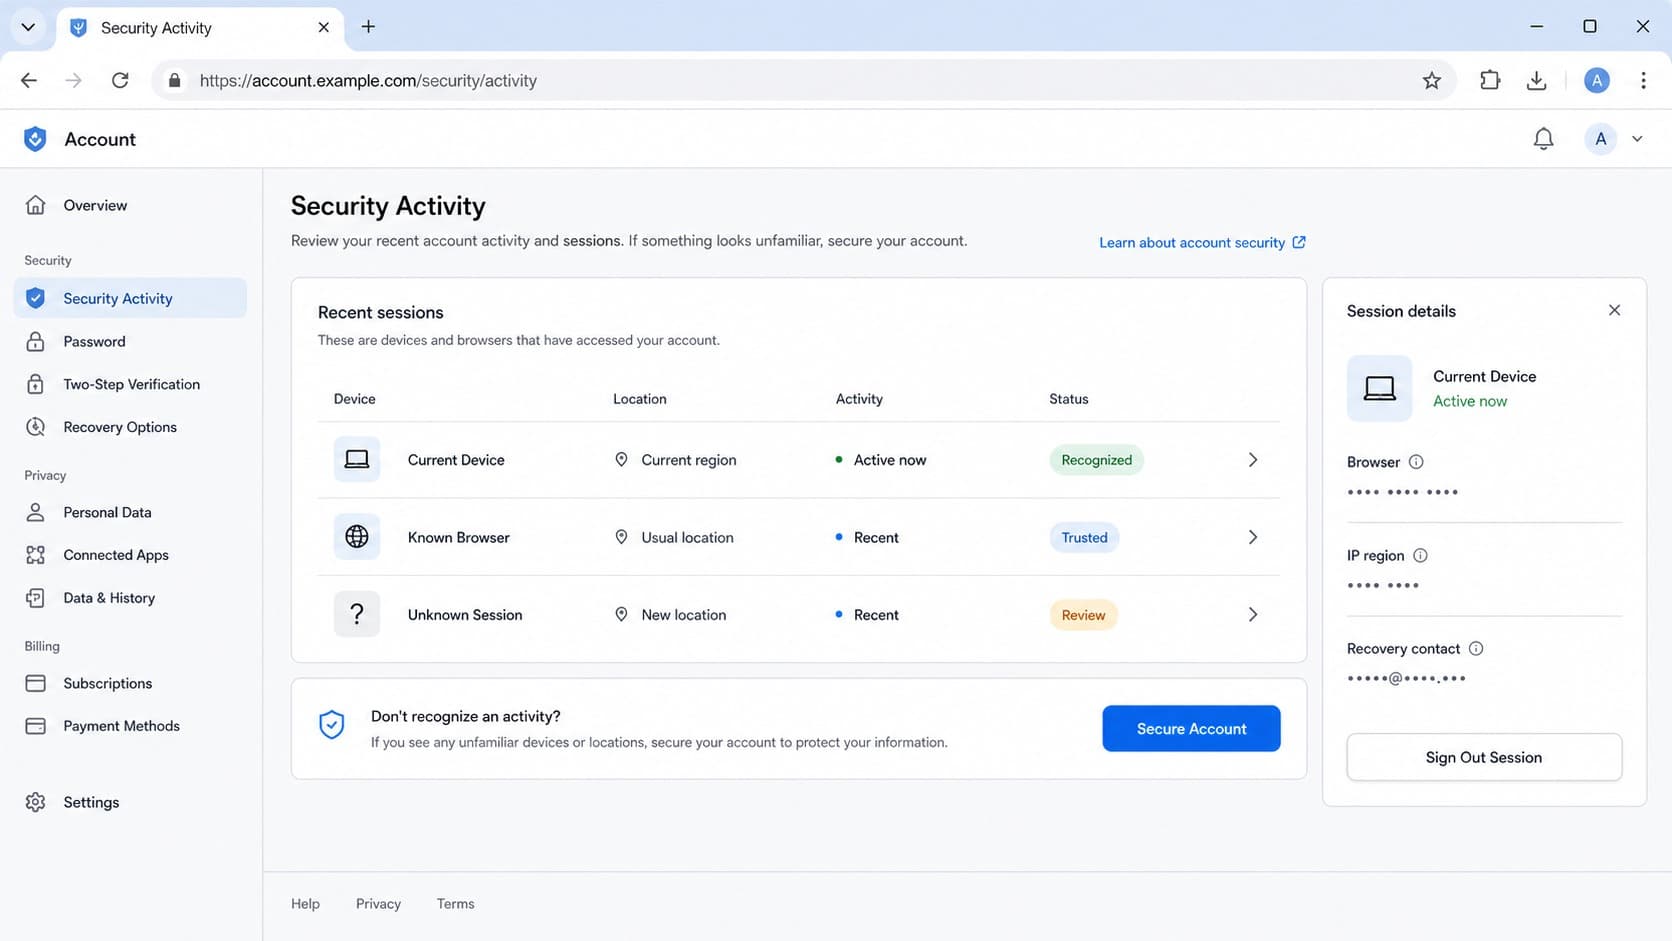Open the Learn about account security link
The width and height of the screenshot is (1672, 941).
coord(1202,242)
